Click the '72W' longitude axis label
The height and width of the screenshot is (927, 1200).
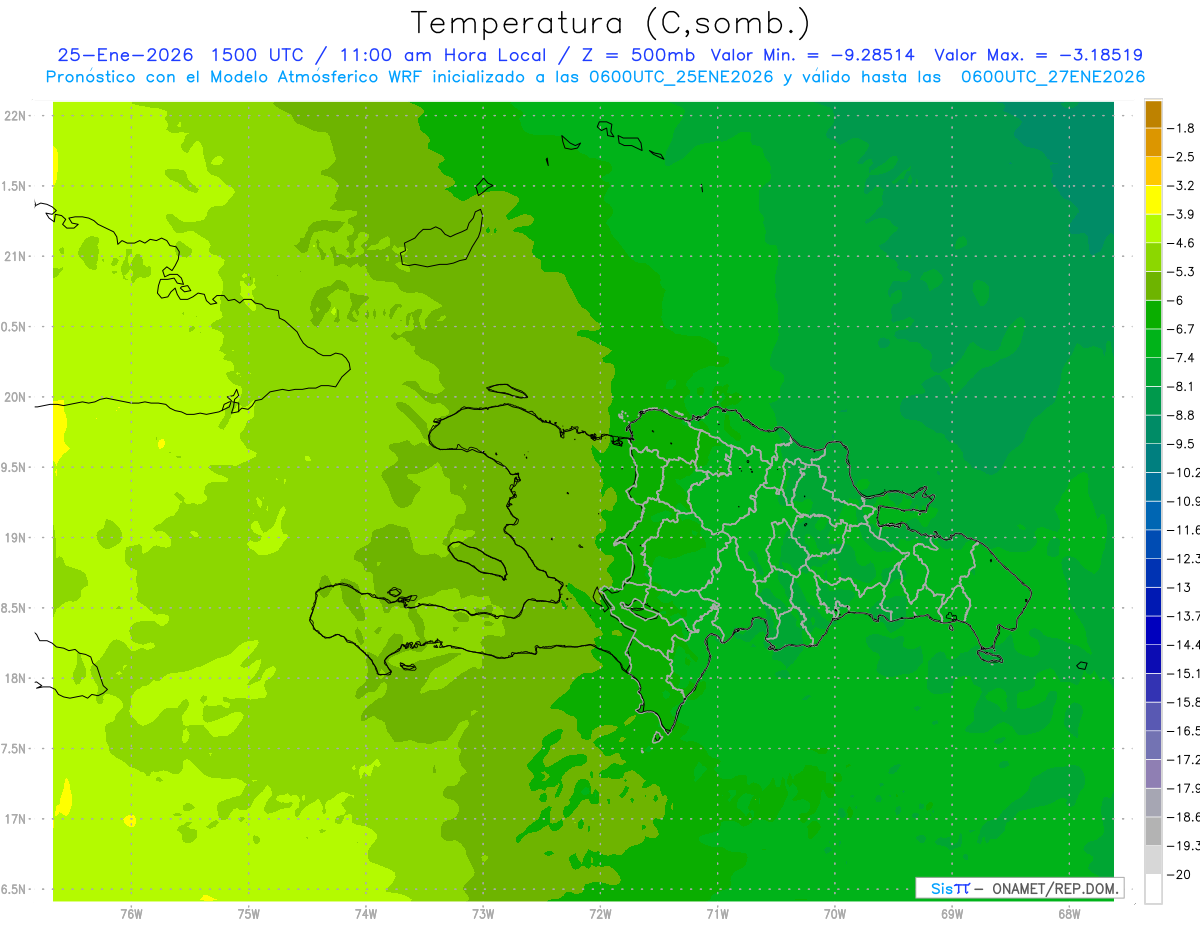(x=600, y=914)
